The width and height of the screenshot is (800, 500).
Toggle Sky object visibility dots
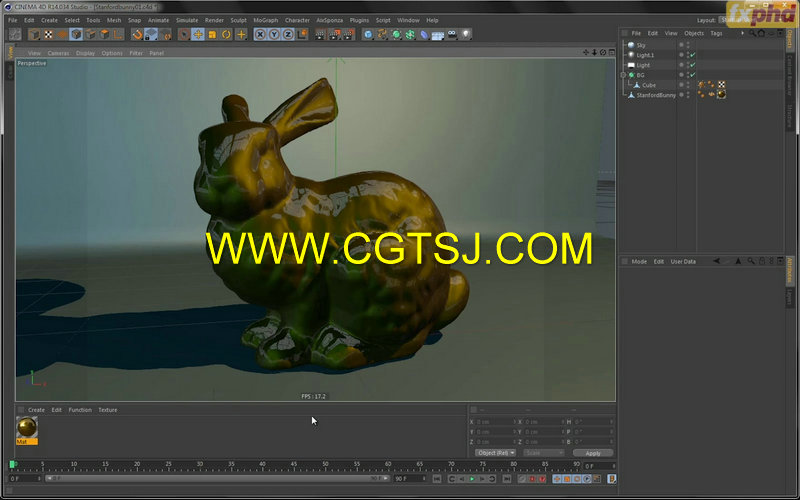click(688, 45)
